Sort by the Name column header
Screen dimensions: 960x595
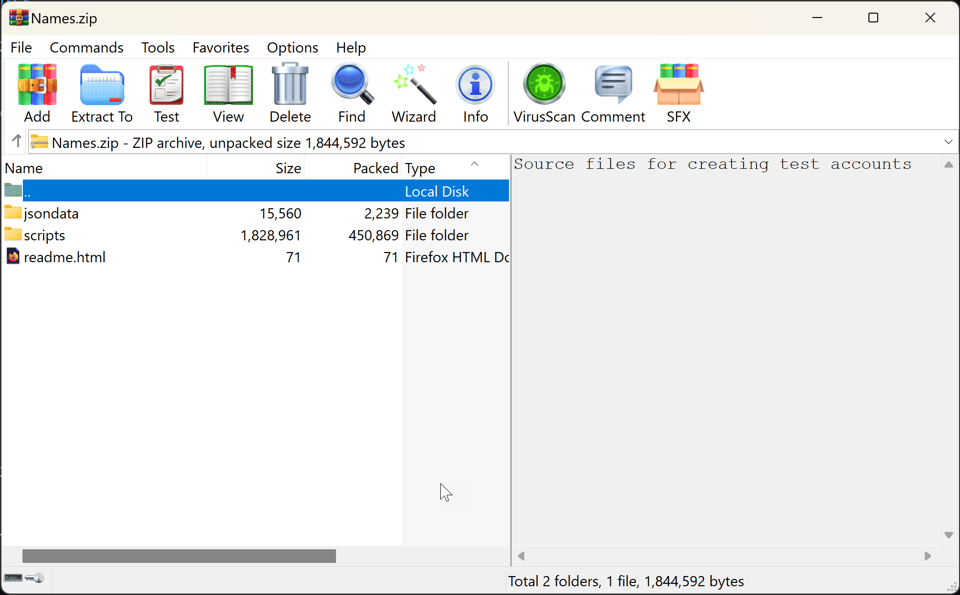104,168
